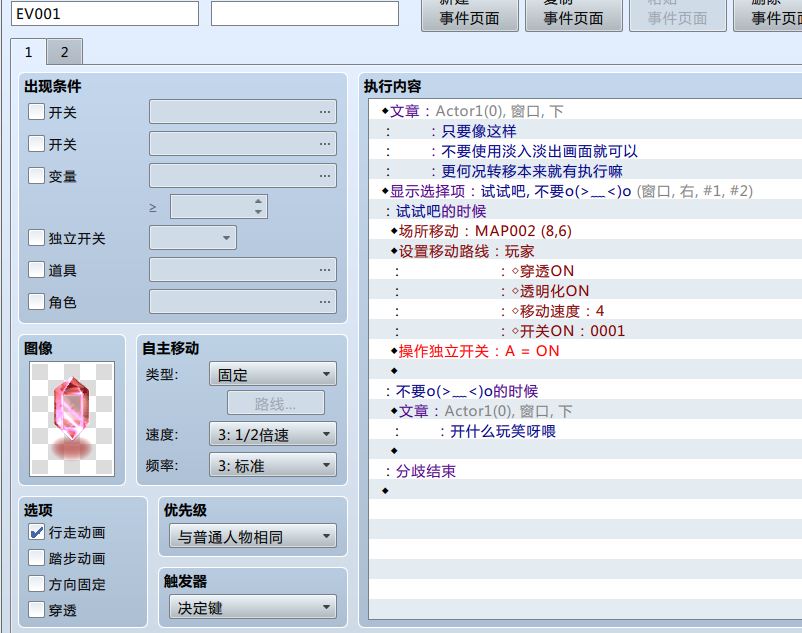
Task: Open the 触发器 dropdown showing 决定键
Action: click(x=253, y=607)
